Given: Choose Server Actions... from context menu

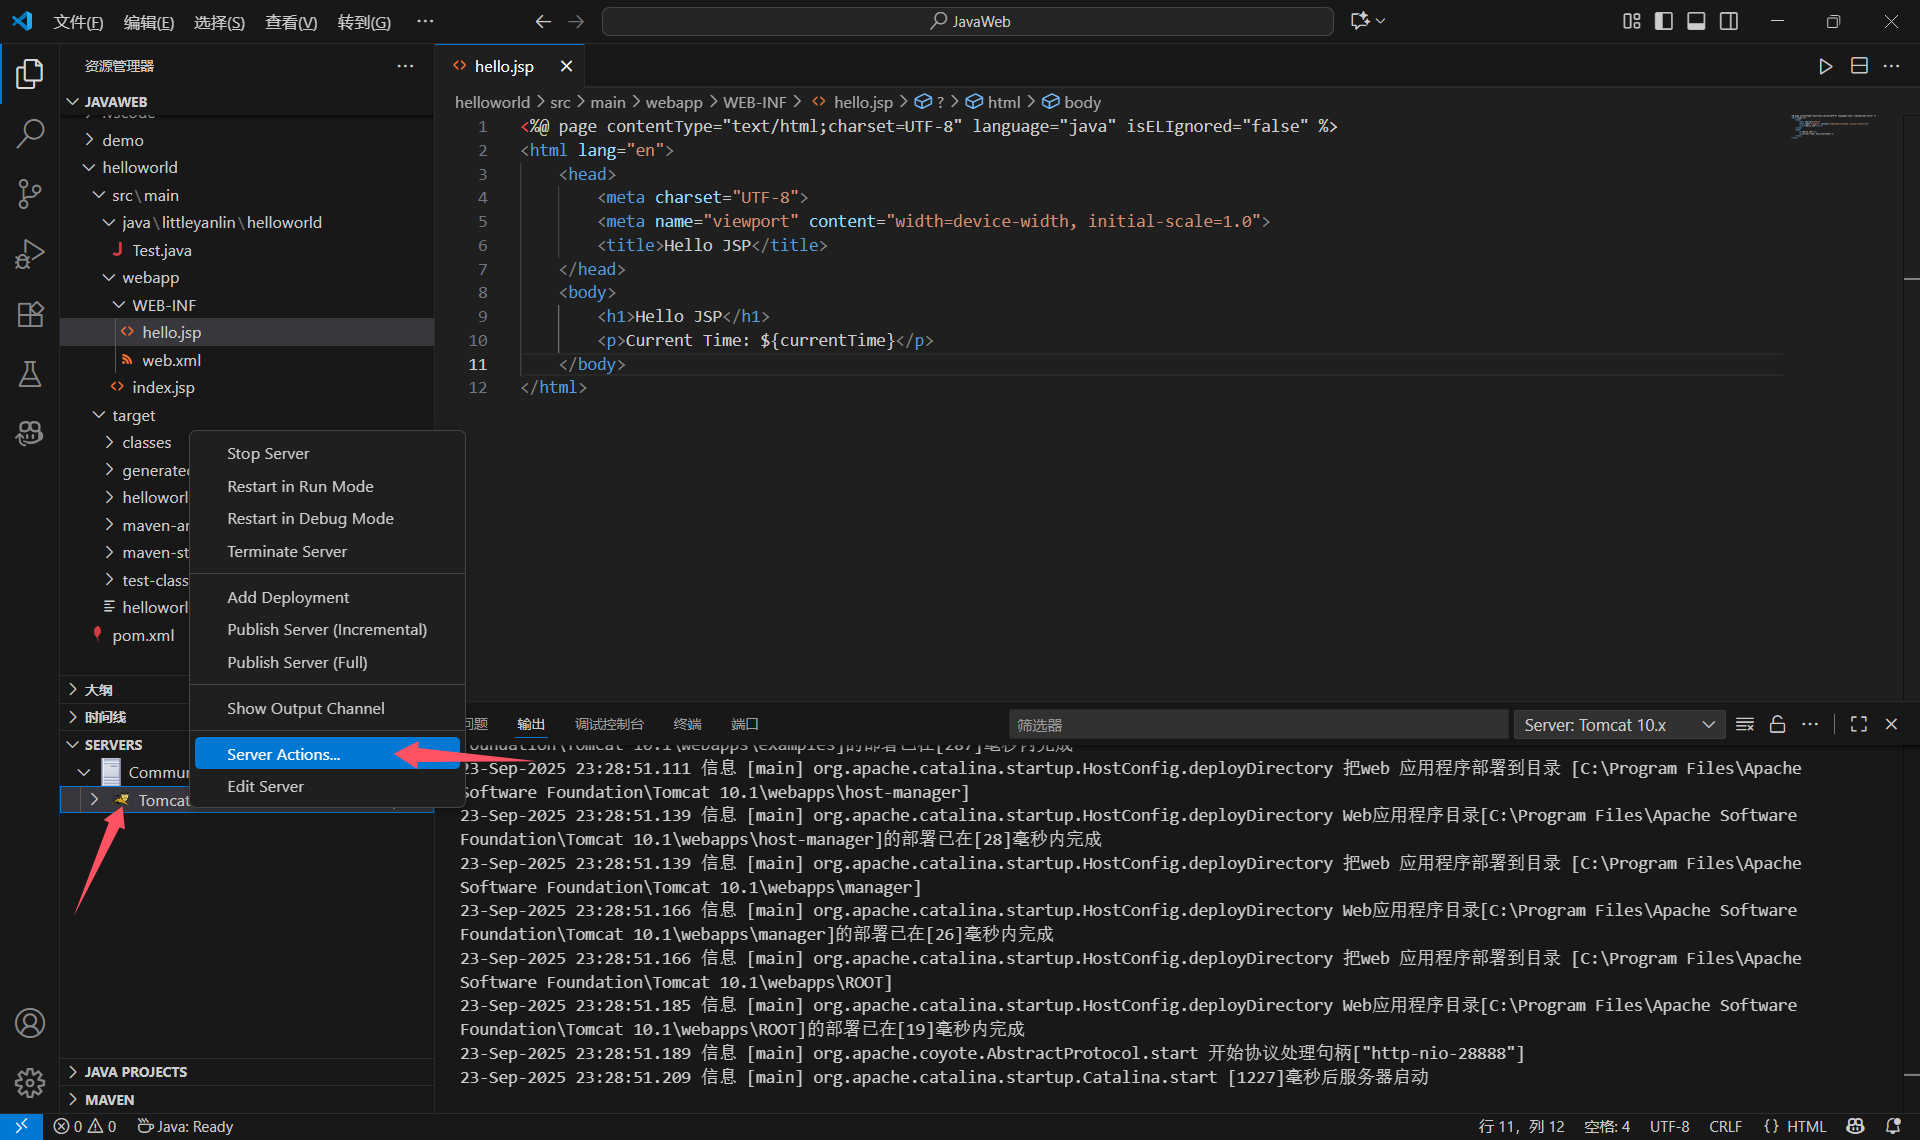Looking at the screenshot, I should 284,754.
